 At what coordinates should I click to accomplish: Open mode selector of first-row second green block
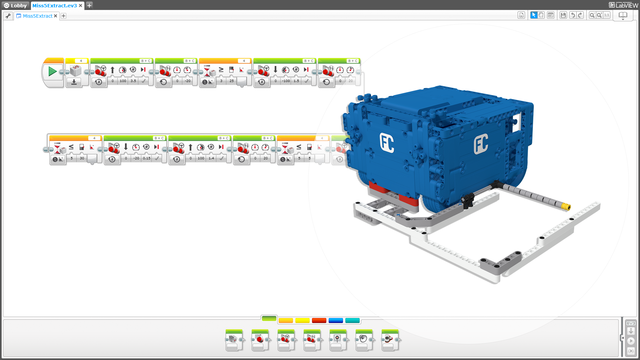coord(164,82)
